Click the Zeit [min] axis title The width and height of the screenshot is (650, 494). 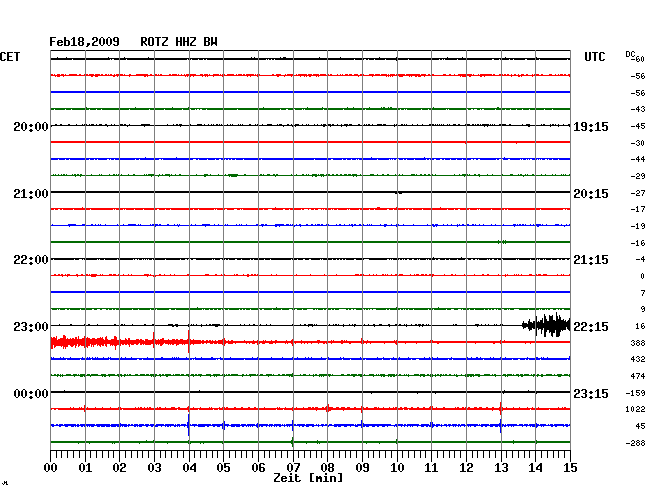point(308,478)
